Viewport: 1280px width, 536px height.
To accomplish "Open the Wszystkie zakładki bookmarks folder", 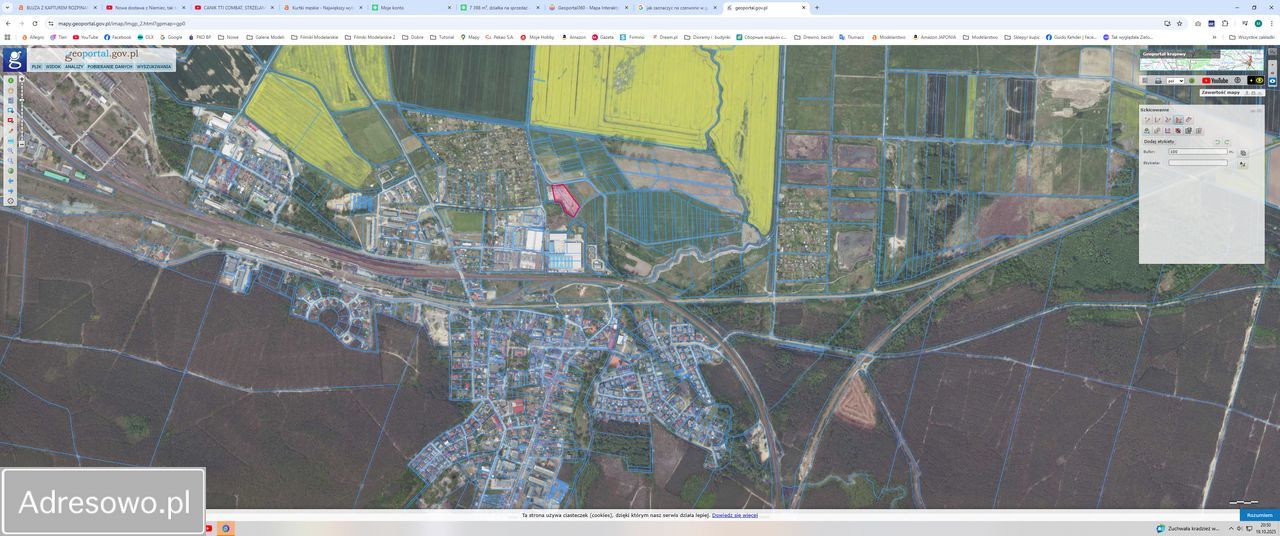I will pos(1252,37).
